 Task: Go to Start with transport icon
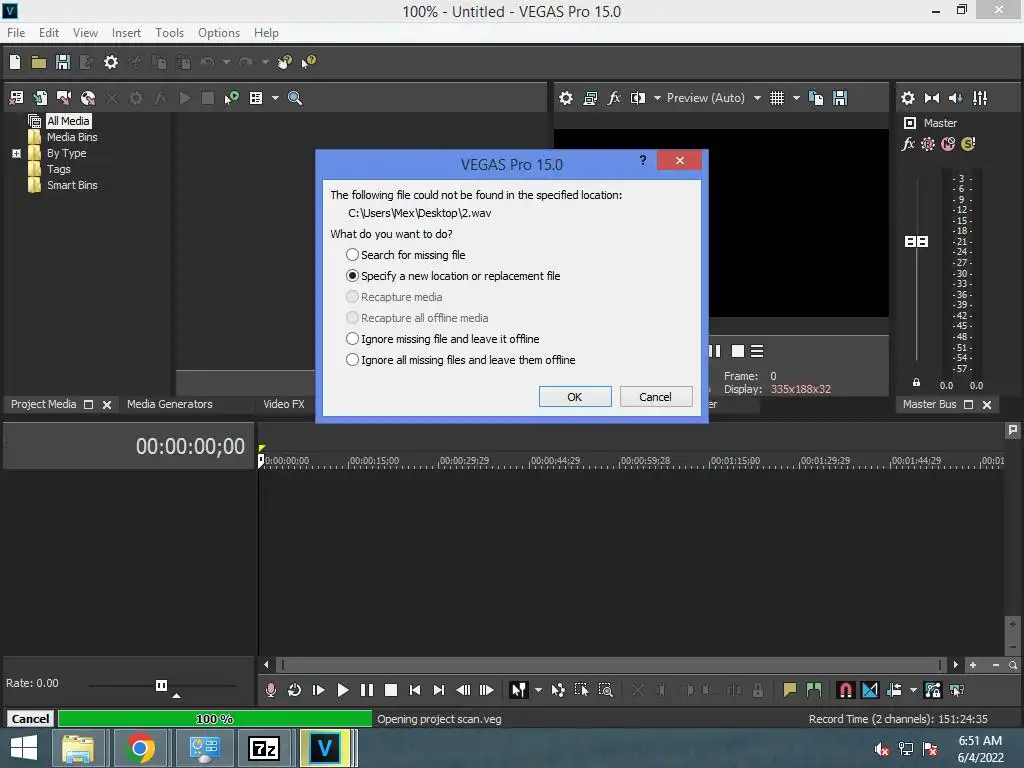[415, 690]
